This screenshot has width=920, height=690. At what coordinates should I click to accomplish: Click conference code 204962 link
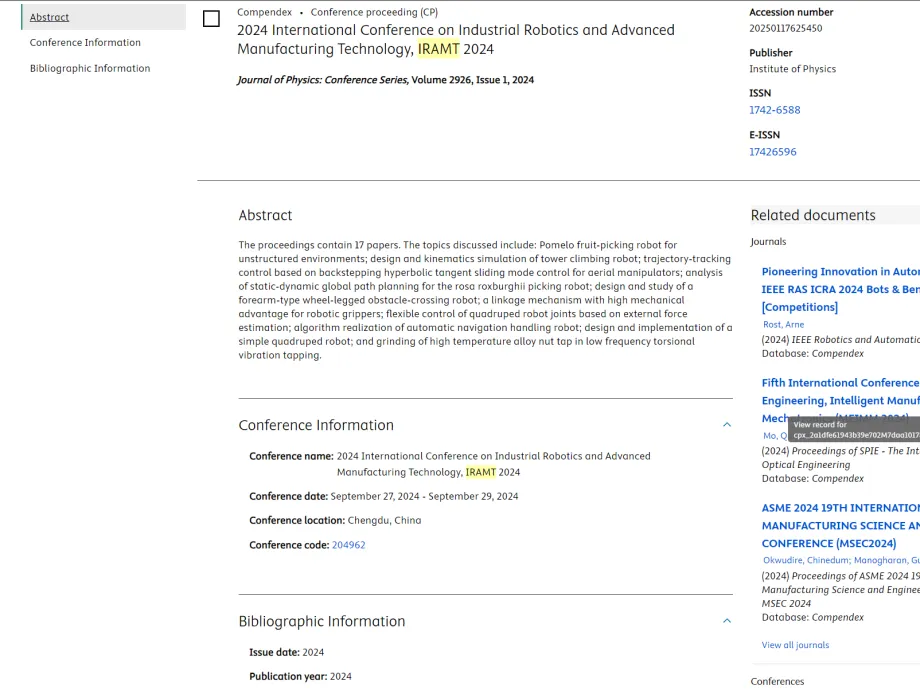348,546
